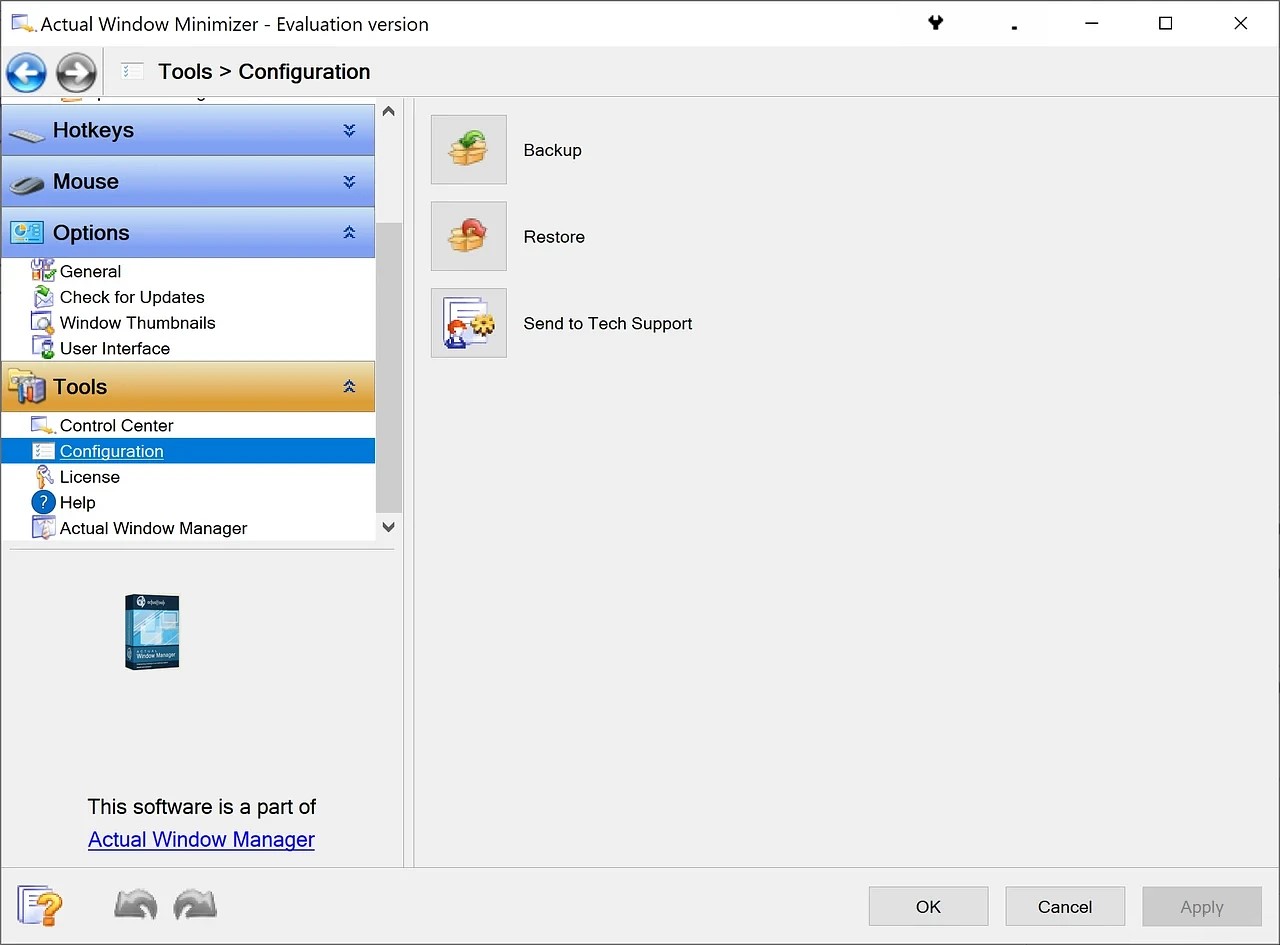Image resolution: width=1280 pixels, height=945 pixels.
Task: Open the Backup tool
Action: pos(468,149)
